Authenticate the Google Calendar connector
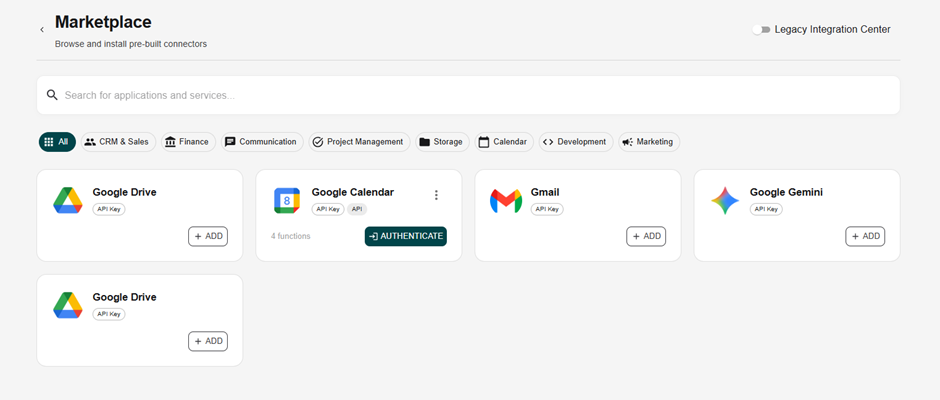940x400 pixels. 406,236
